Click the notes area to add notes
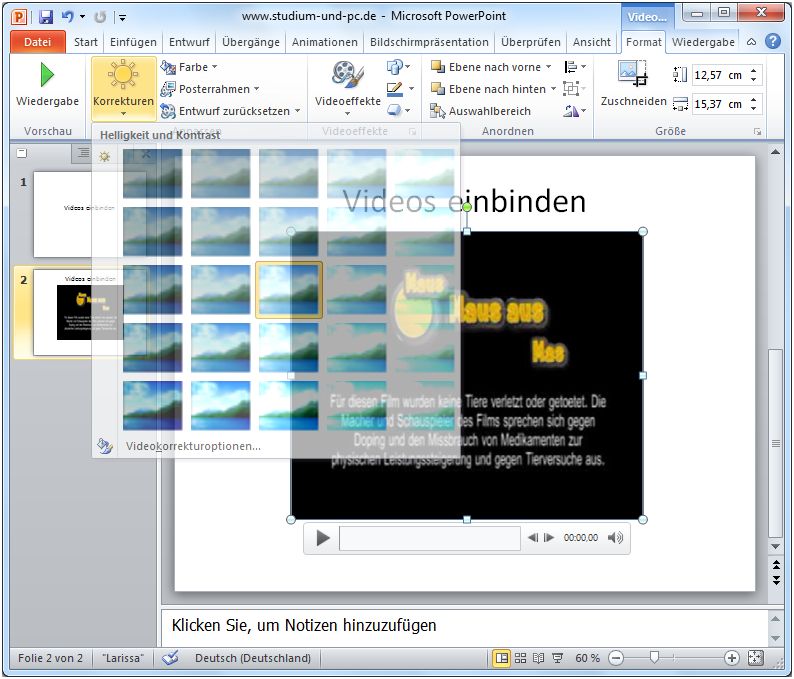The height and width of the screenshot is (679, 794). (x=466, y=626)
